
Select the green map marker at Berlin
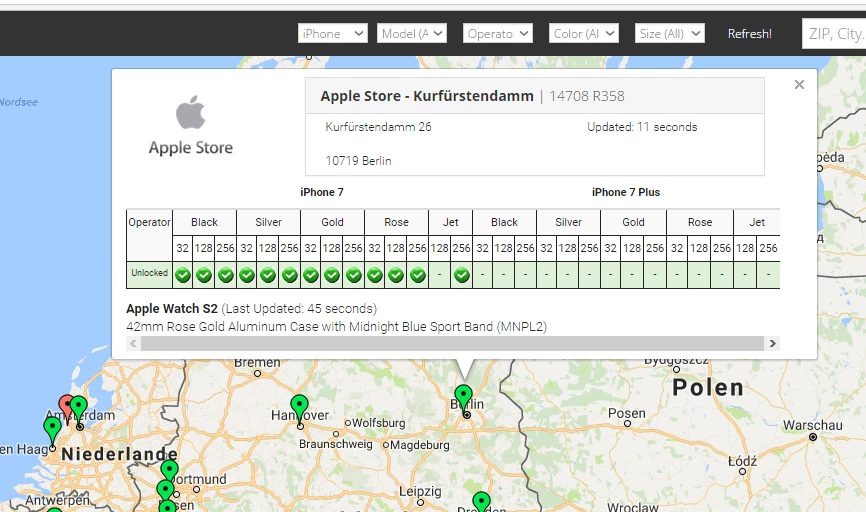click(x=463, y=398)
